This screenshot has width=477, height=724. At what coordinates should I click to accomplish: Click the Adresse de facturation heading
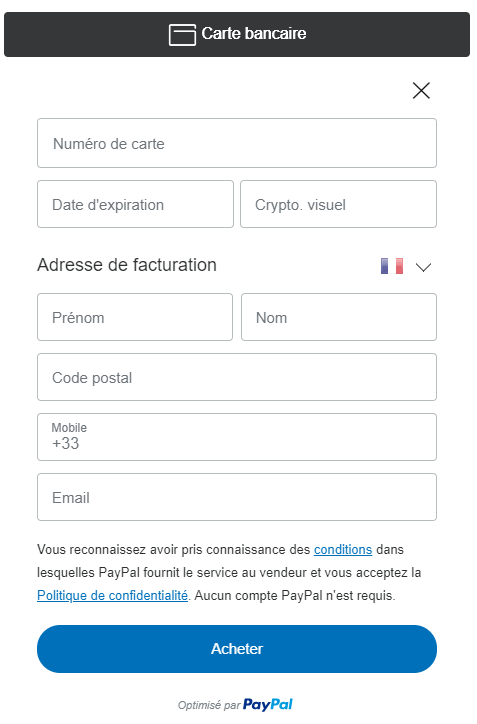127,265
